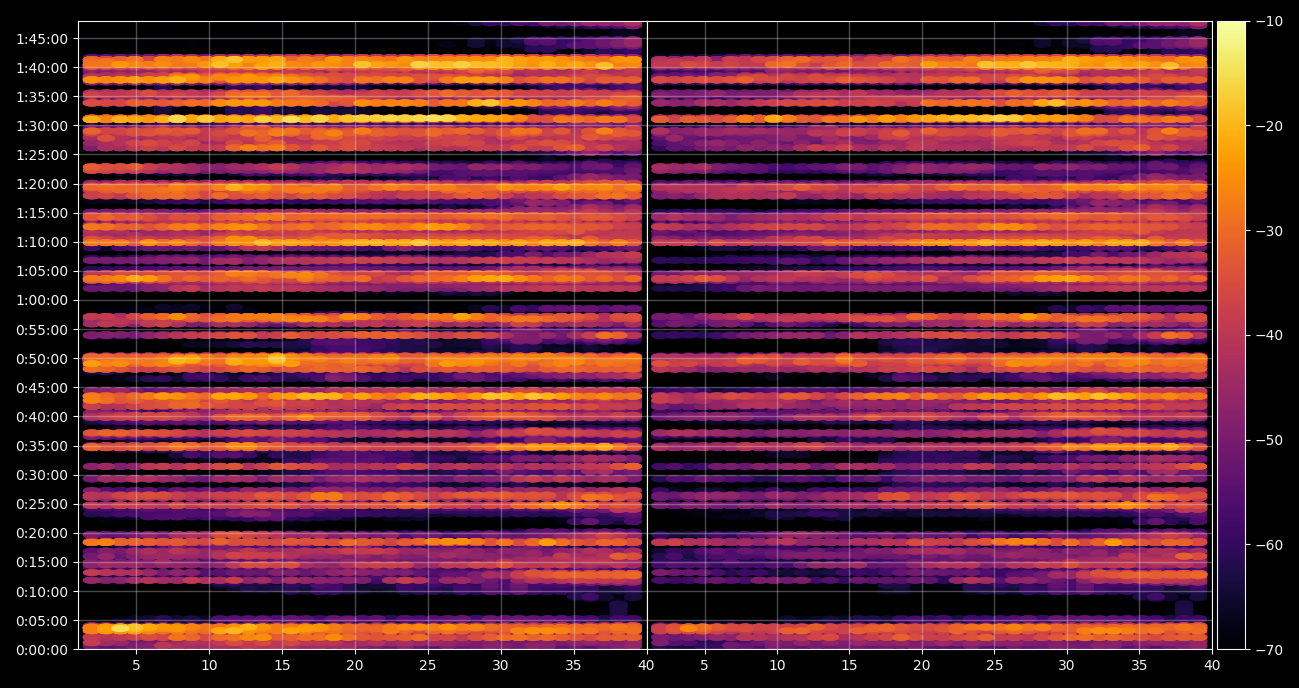
Task: Click x-axis label 30 of right heatmap
Action: (1067, 665)
